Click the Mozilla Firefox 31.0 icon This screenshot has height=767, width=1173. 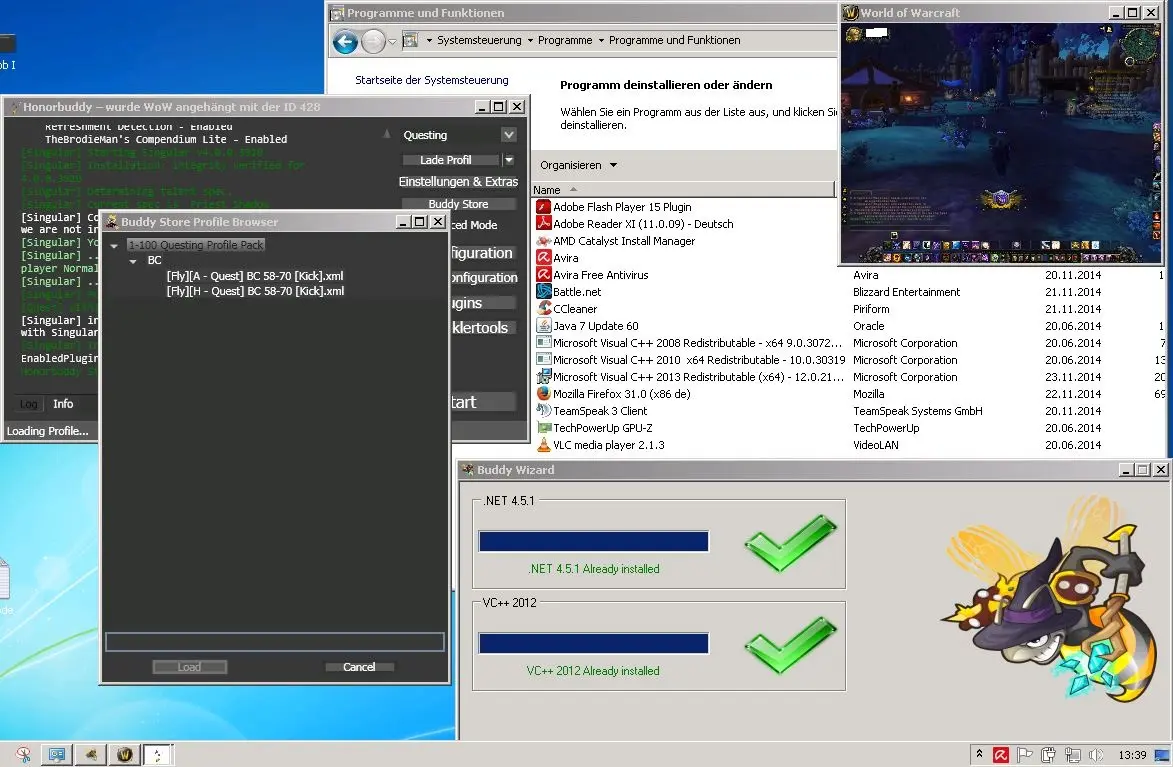click(544, 394)
